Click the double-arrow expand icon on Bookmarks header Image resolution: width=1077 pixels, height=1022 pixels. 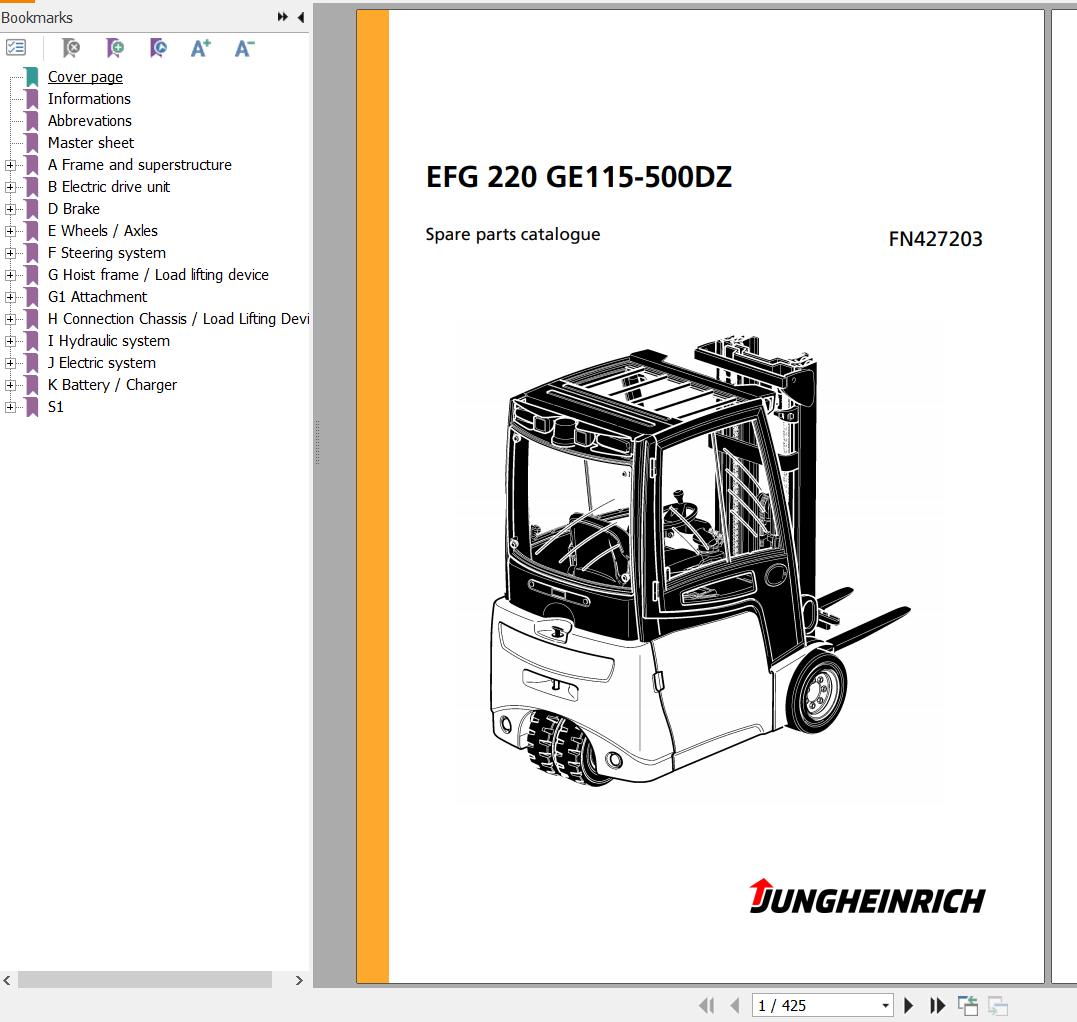[282, 17]
